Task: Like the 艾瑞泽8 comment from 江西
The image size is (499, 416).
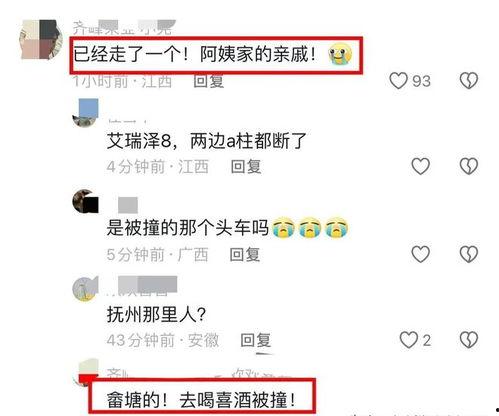Action: 421,166
